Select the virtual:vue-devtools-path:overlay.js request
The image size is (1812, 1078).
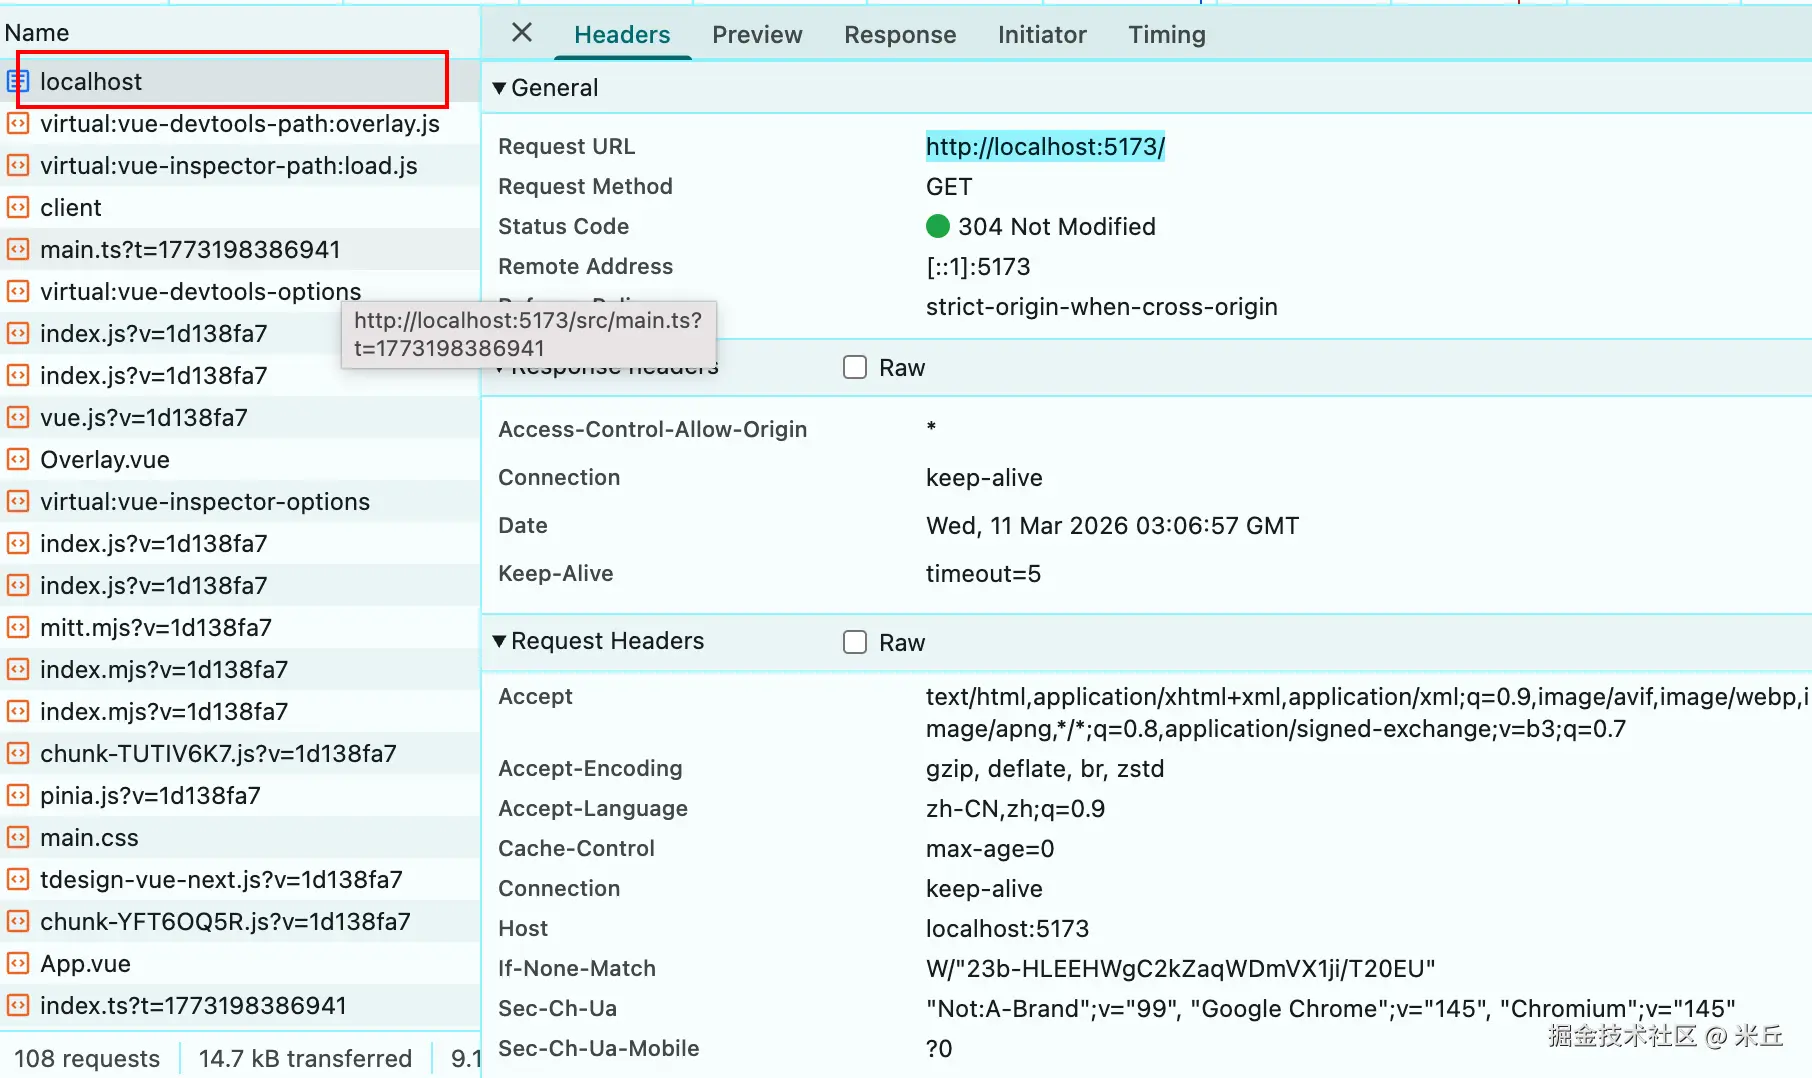240,123
